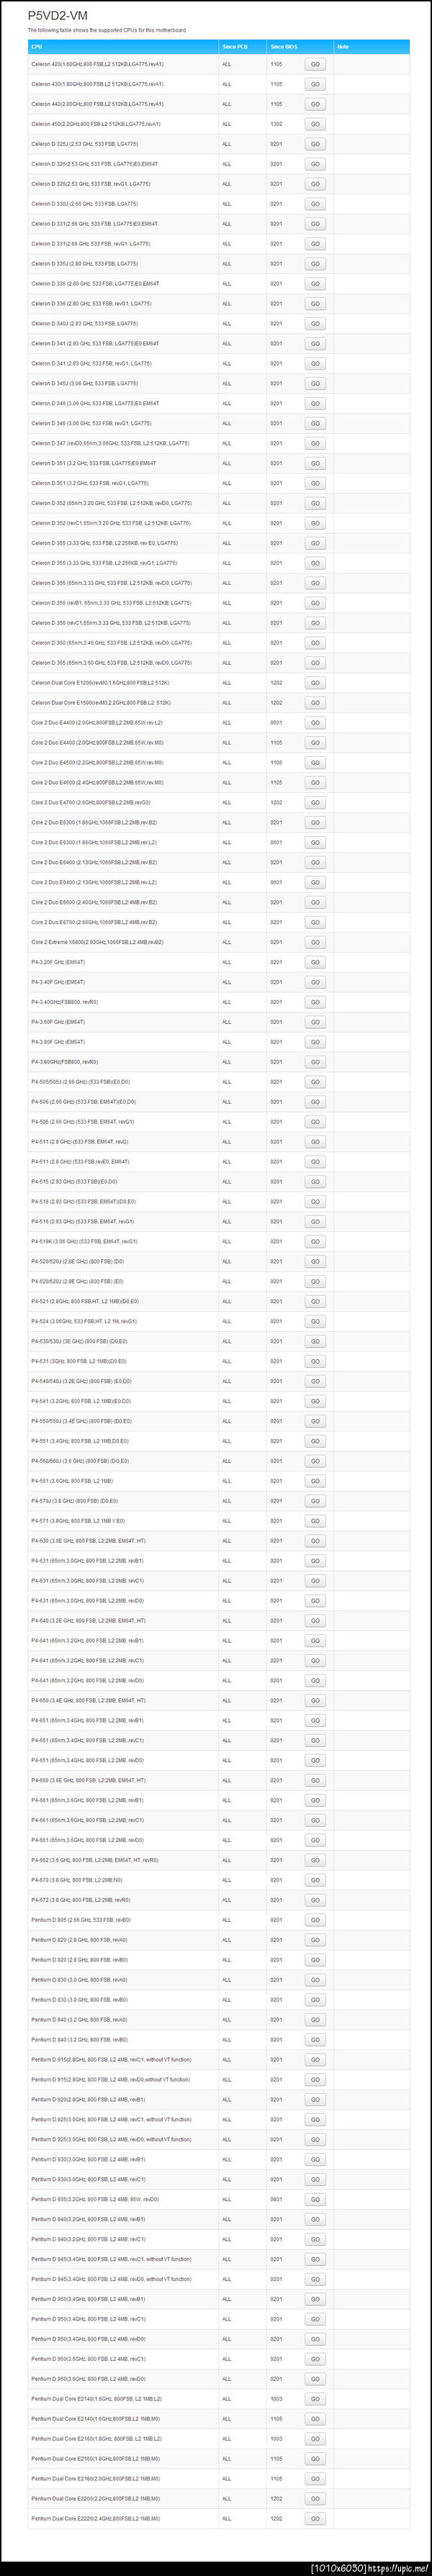This screenshot has width=432, height=2576.
Task: Hit GO for Pentium Dual Core E2220
Action: coord(315,2519)
